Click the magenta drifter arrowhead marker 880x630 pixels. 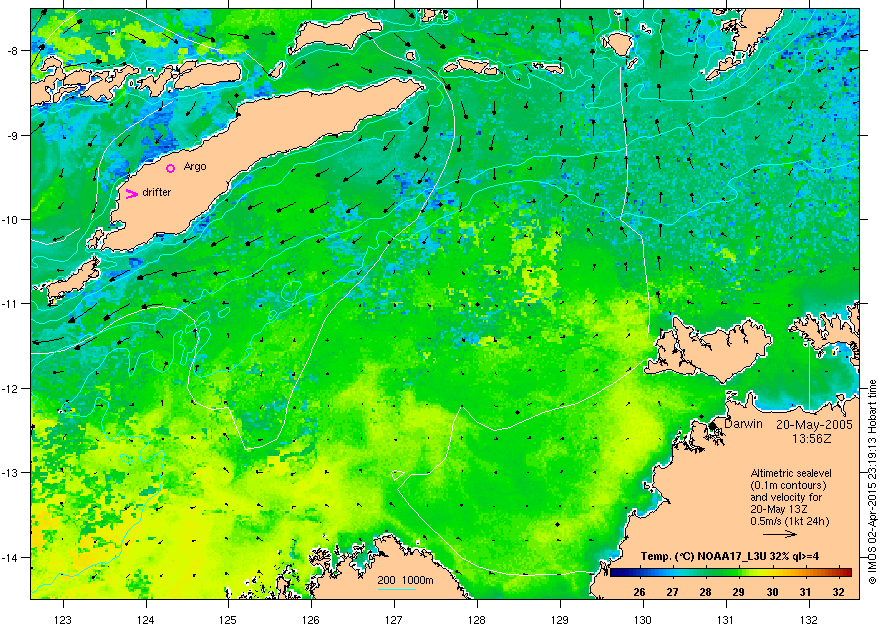tap(131, 194)
